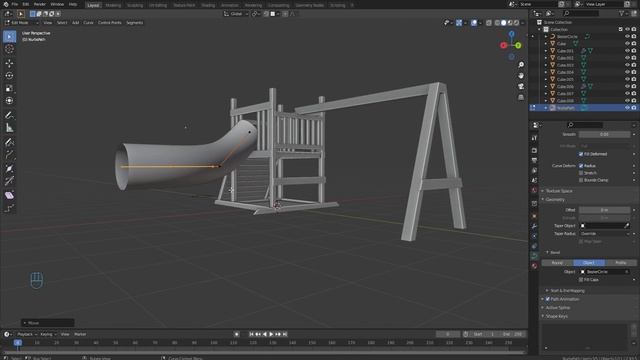
Task: Switch to the Sculpting workspace tab
Action: [135, 5]
